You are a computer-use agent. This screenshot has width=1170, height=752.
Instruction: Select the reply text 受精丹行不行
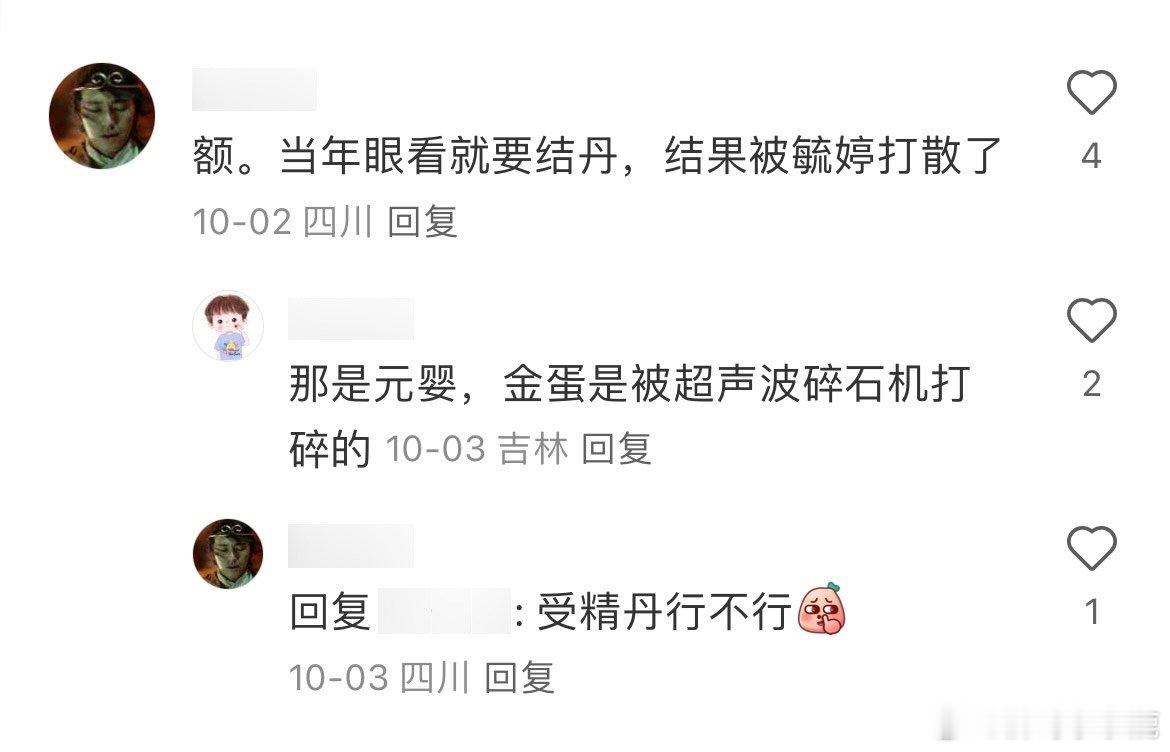click(663, 612)
